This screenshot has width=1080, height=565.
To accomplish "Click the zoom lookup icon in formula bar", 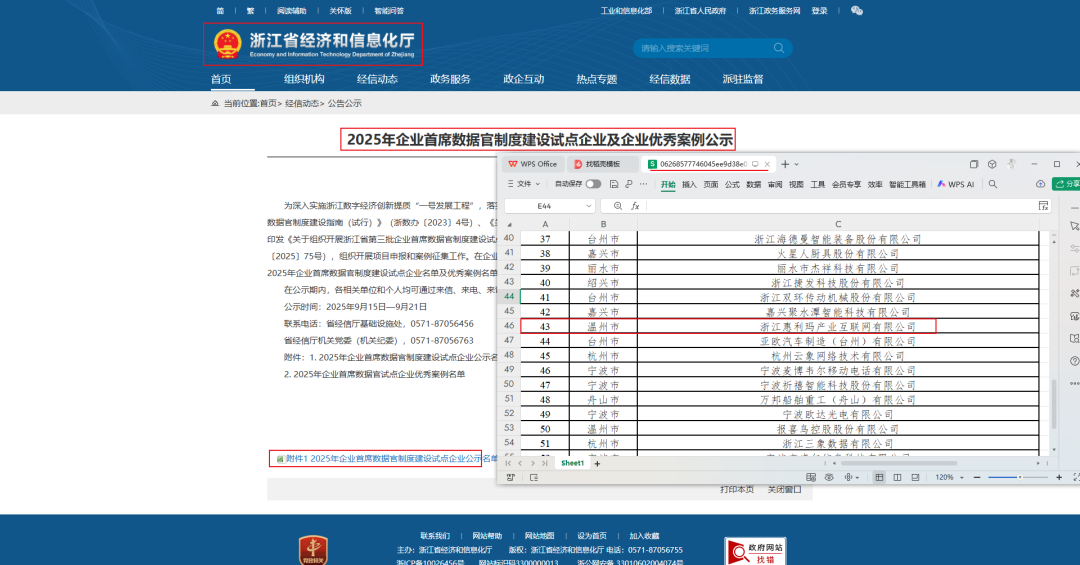I will click(618, 206).
